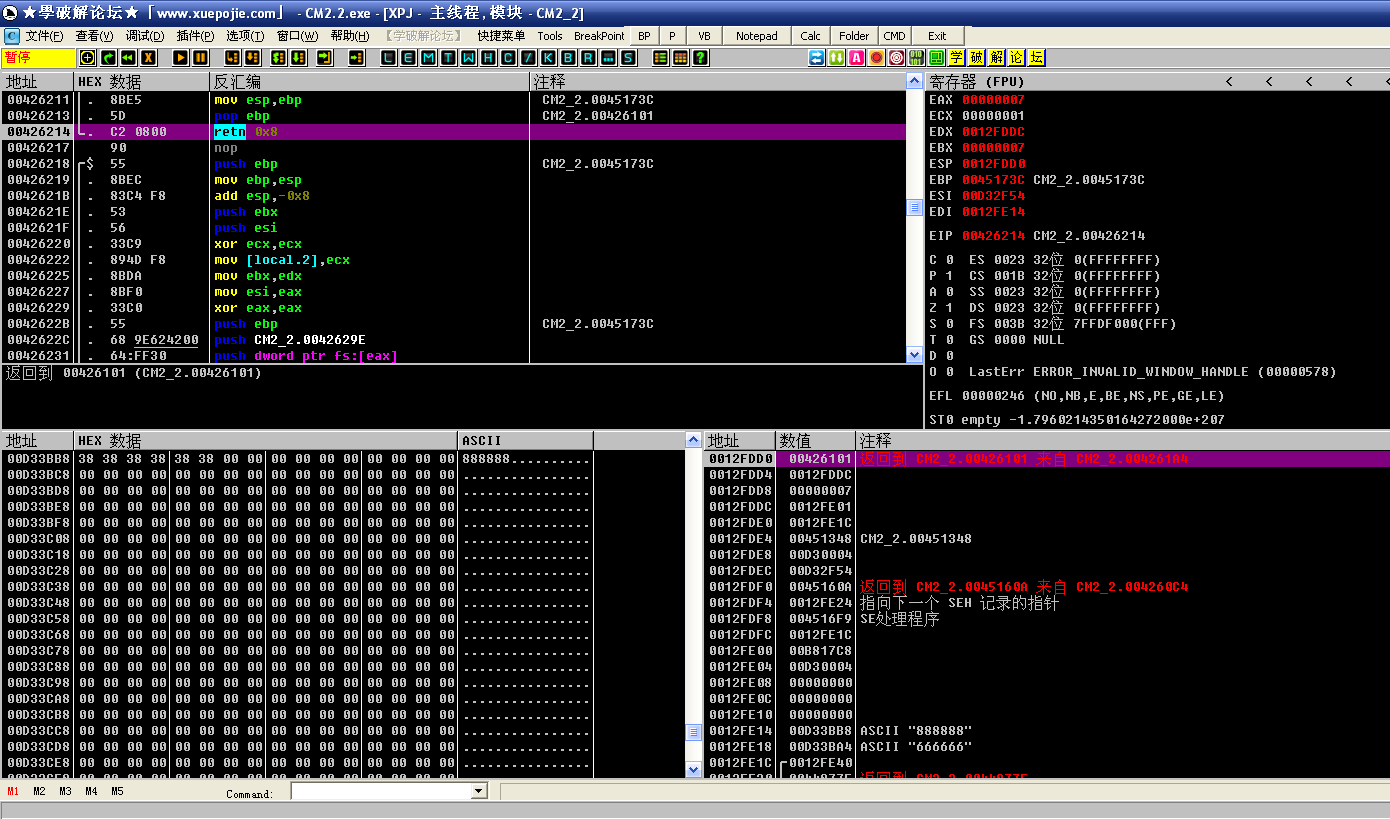Click the appearance options grid icon

680,58
